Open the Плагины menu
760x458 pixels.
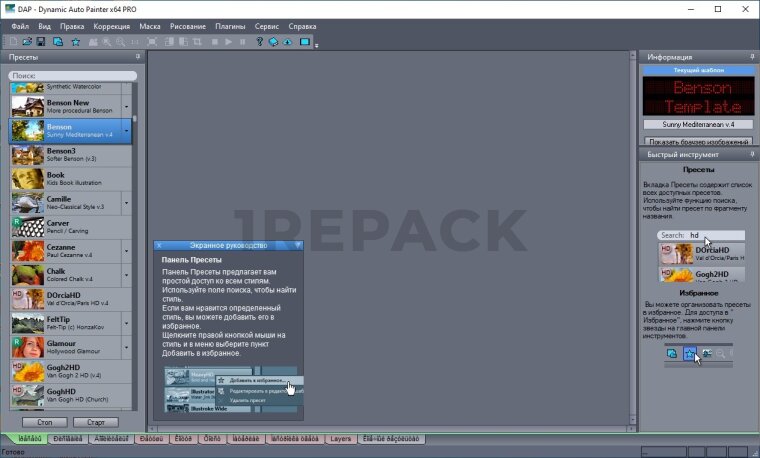click(x=228, y=25)
